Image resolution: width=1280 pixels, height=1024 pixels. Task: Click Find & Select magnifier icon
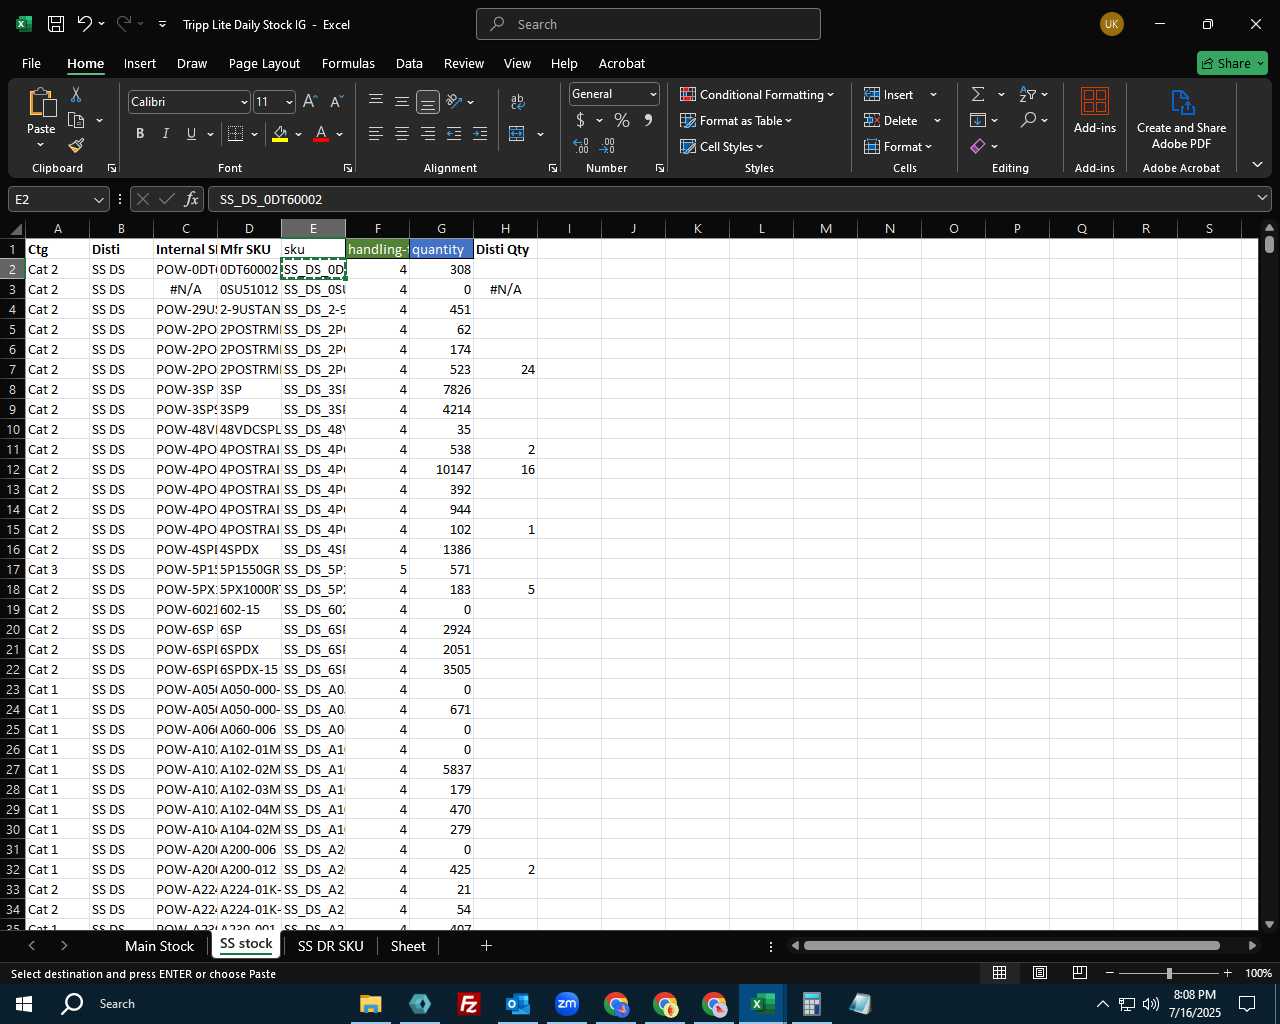pyautogui.click(x=1028, y=120)
